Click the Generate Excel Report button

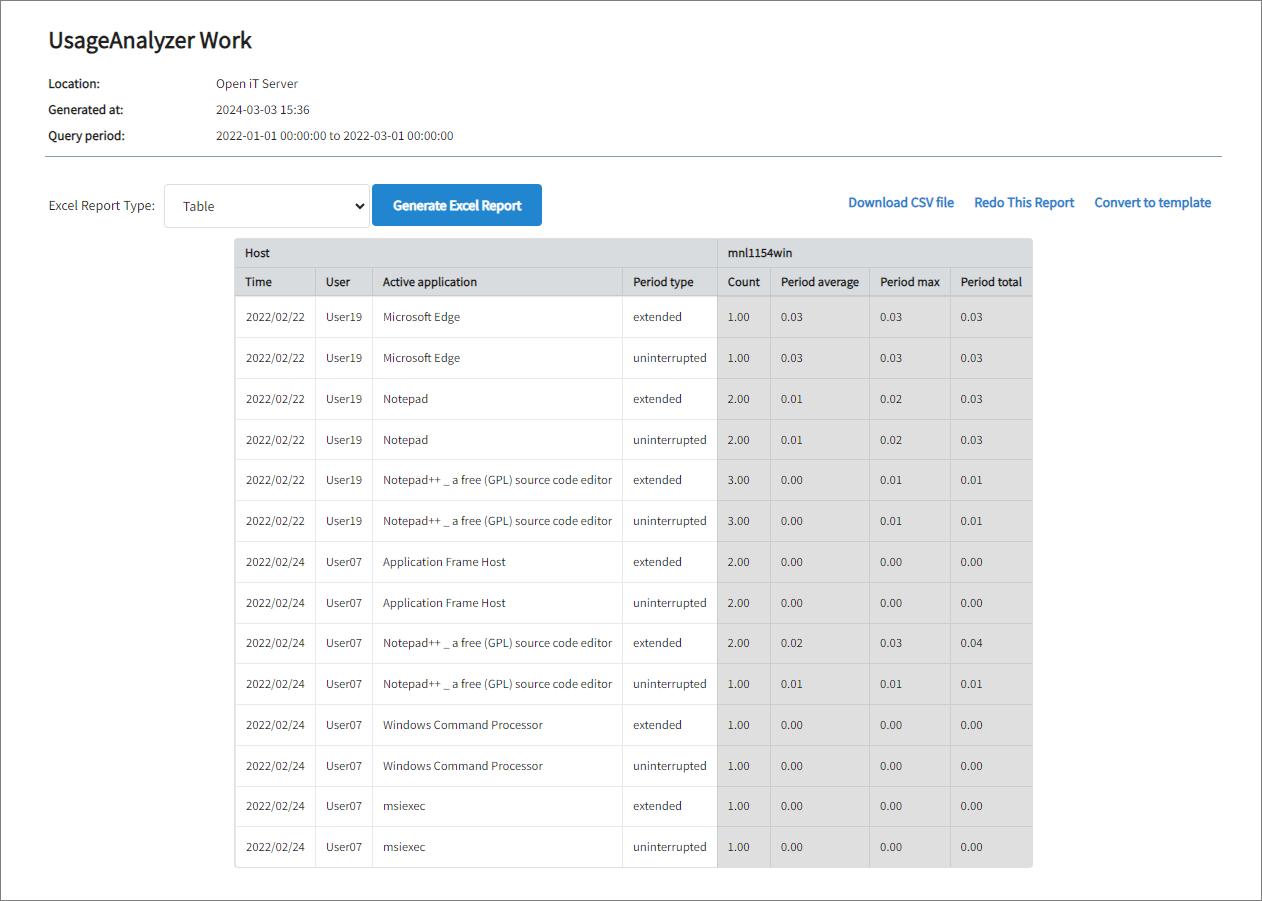[456, 205]
